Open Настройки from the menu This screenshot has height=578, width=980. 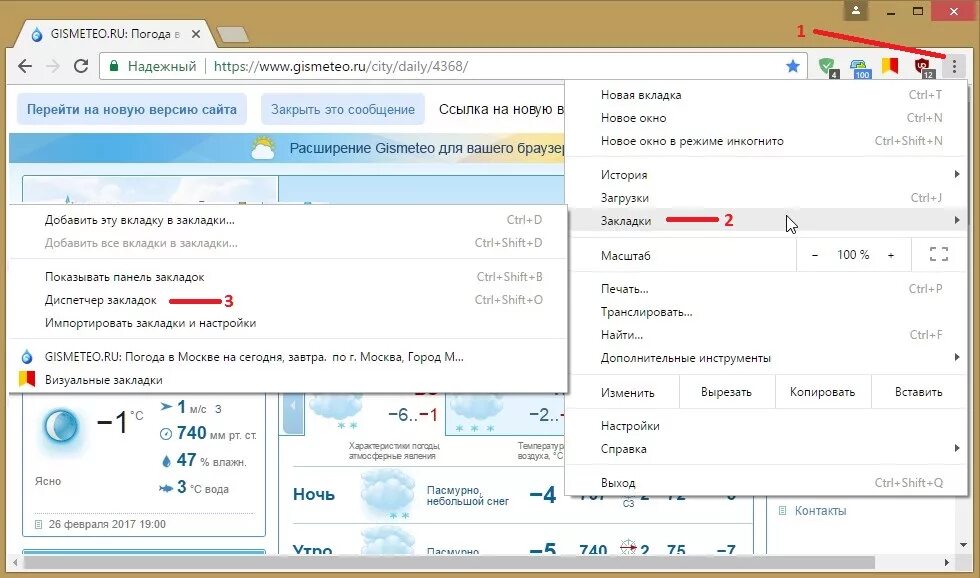(x=766, y=426)
